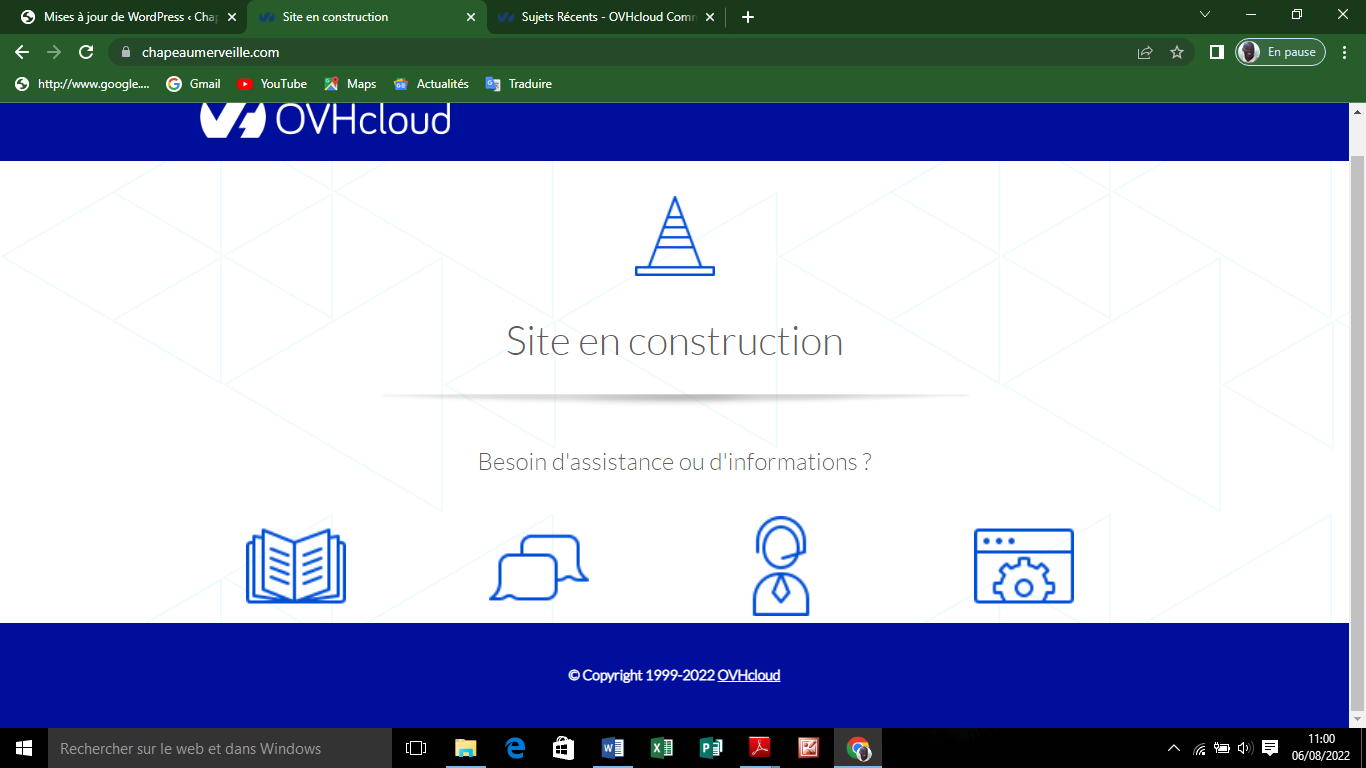
Task: Open a new browser tab
Action: [x=748, y=17]
